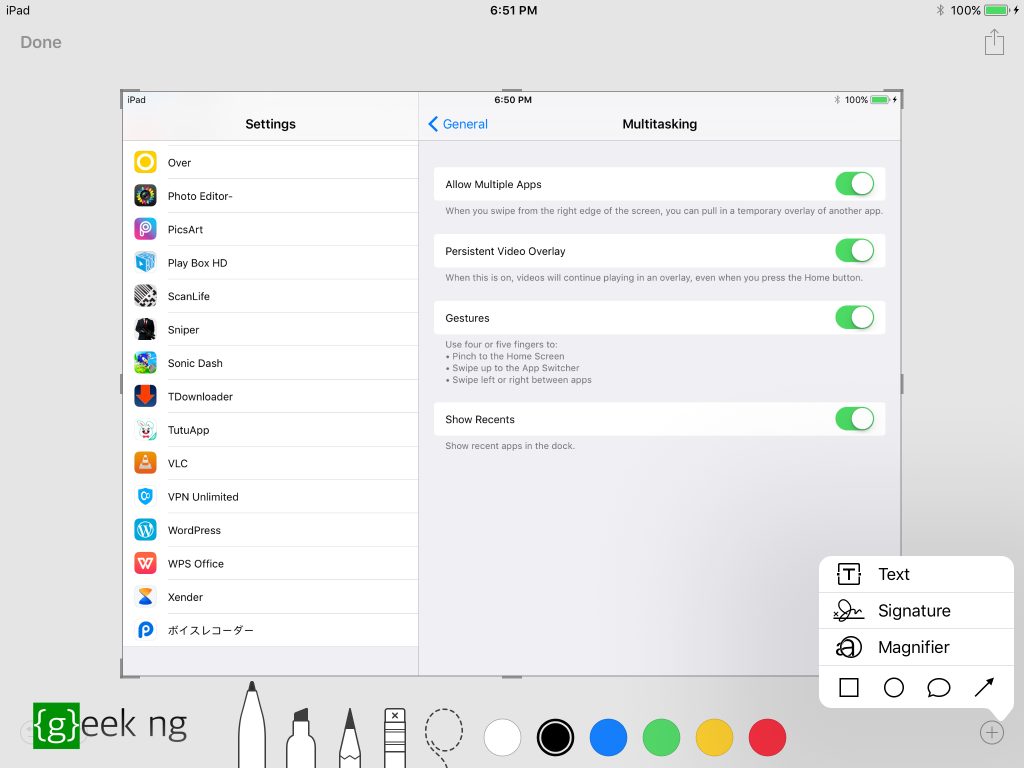Viewport: 1024px width, 768px height.
Task: Select the highlighter marker tool
Action: (300, 738)
